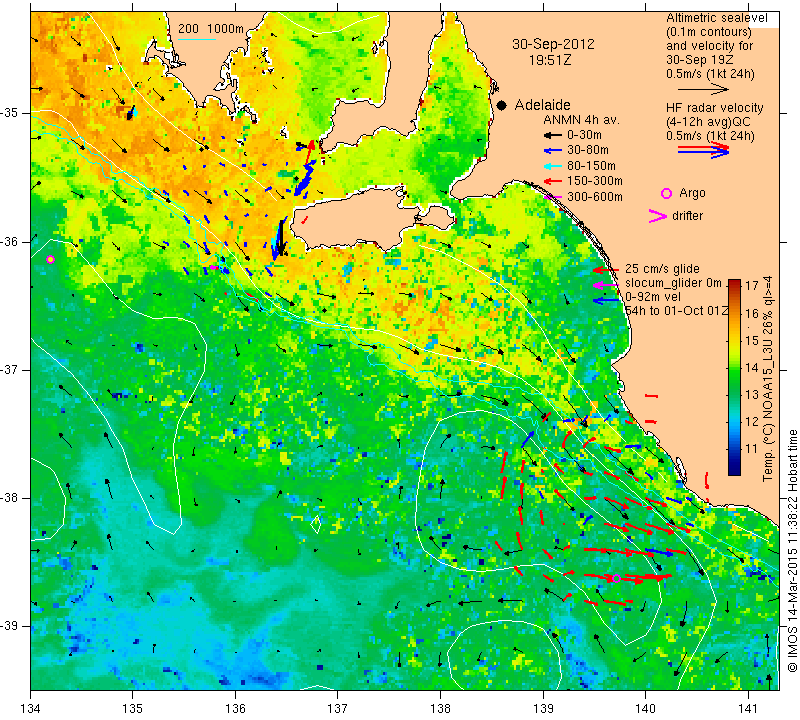Click the cyan 80-150m legend arrow
The width and height of the screenshot is (800, 720).
[x=552, y=166]
